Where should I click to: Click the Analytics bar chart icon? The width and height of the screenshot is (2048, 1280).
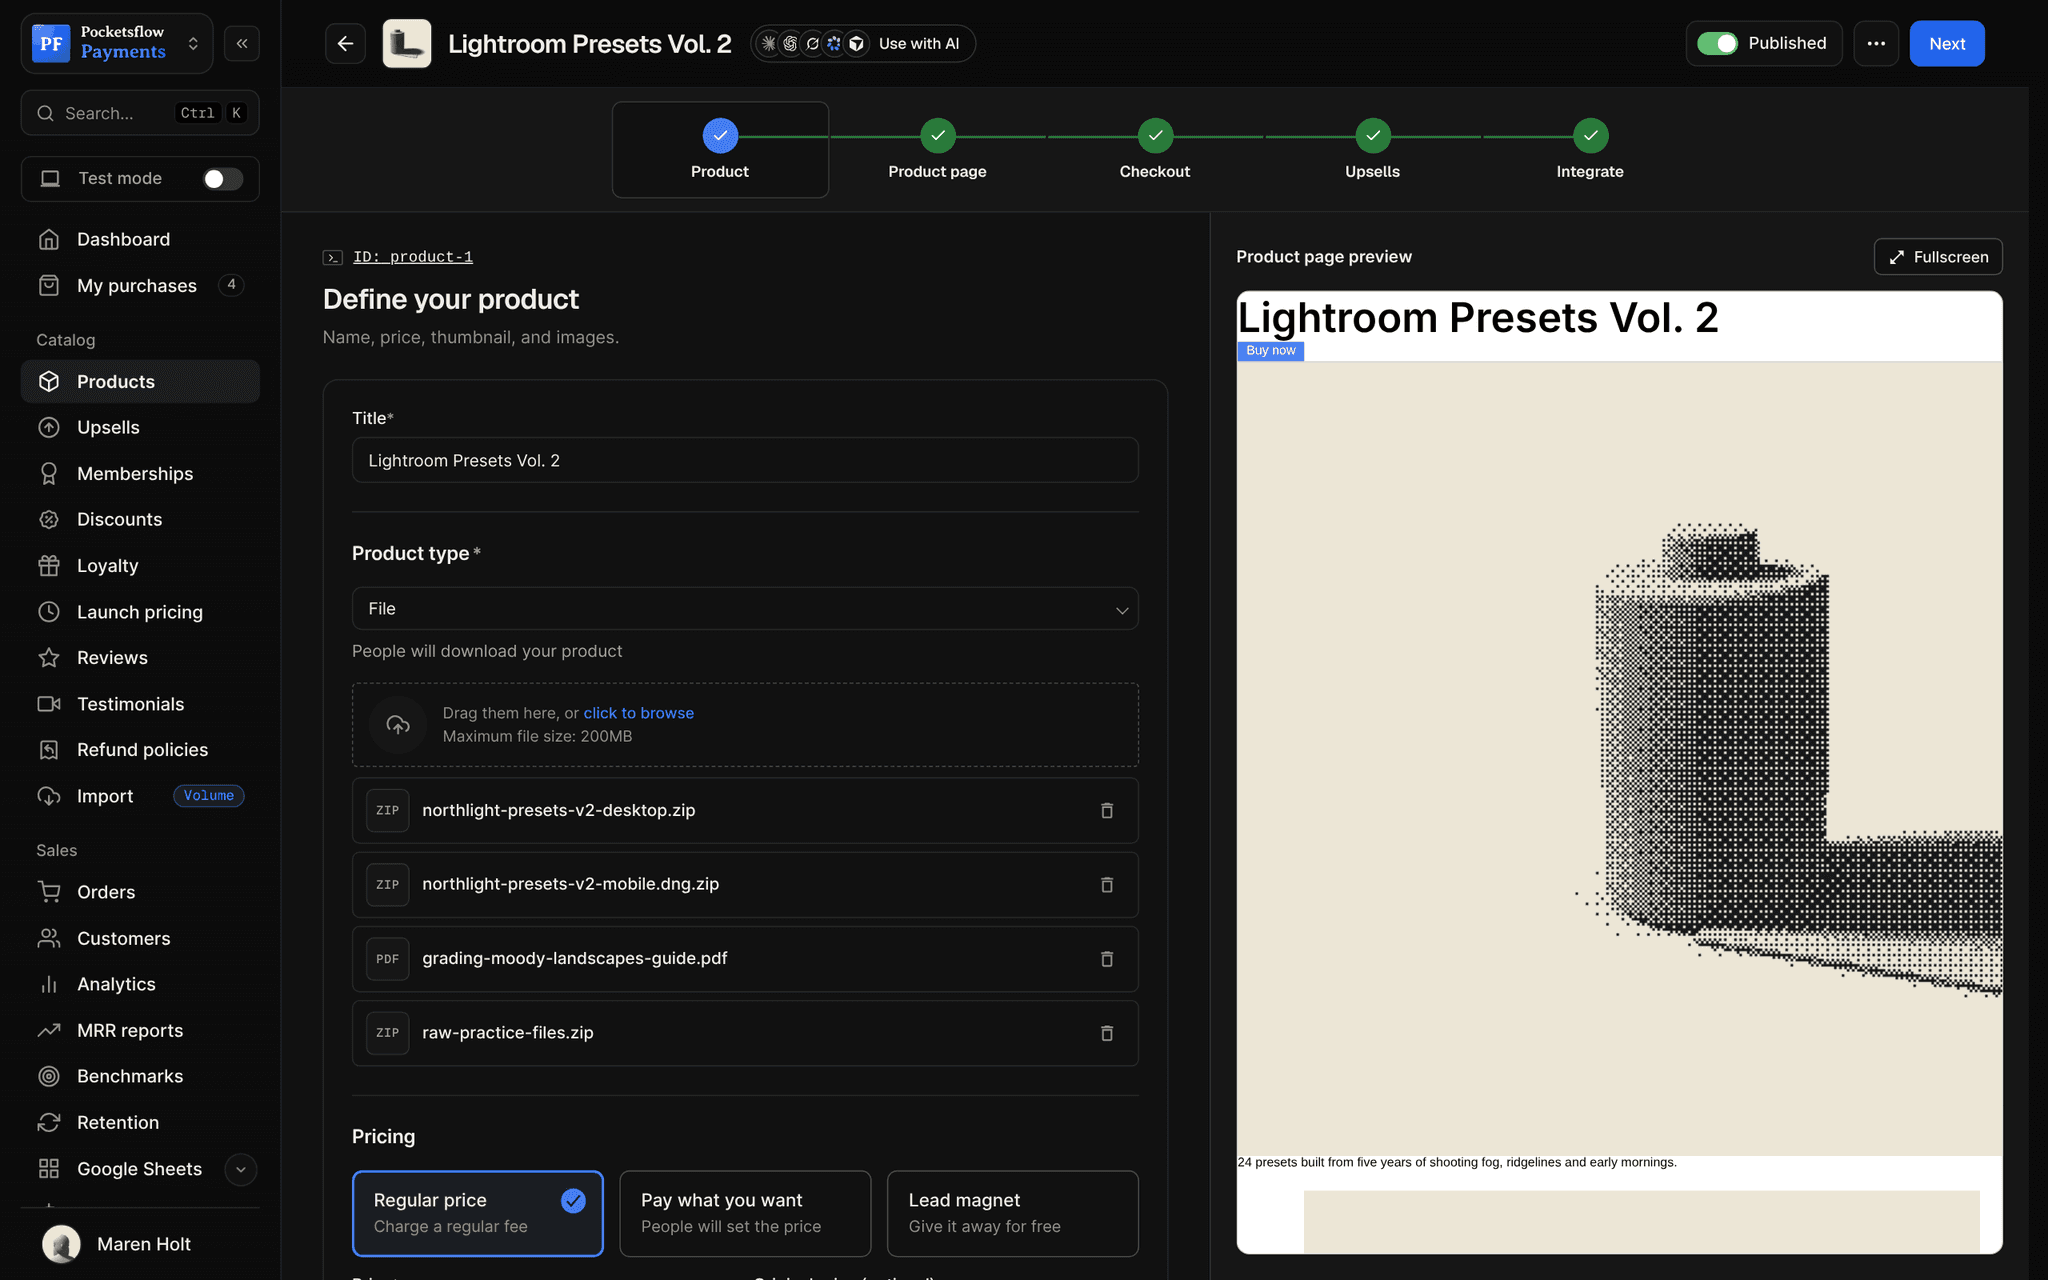click(49, 983)
